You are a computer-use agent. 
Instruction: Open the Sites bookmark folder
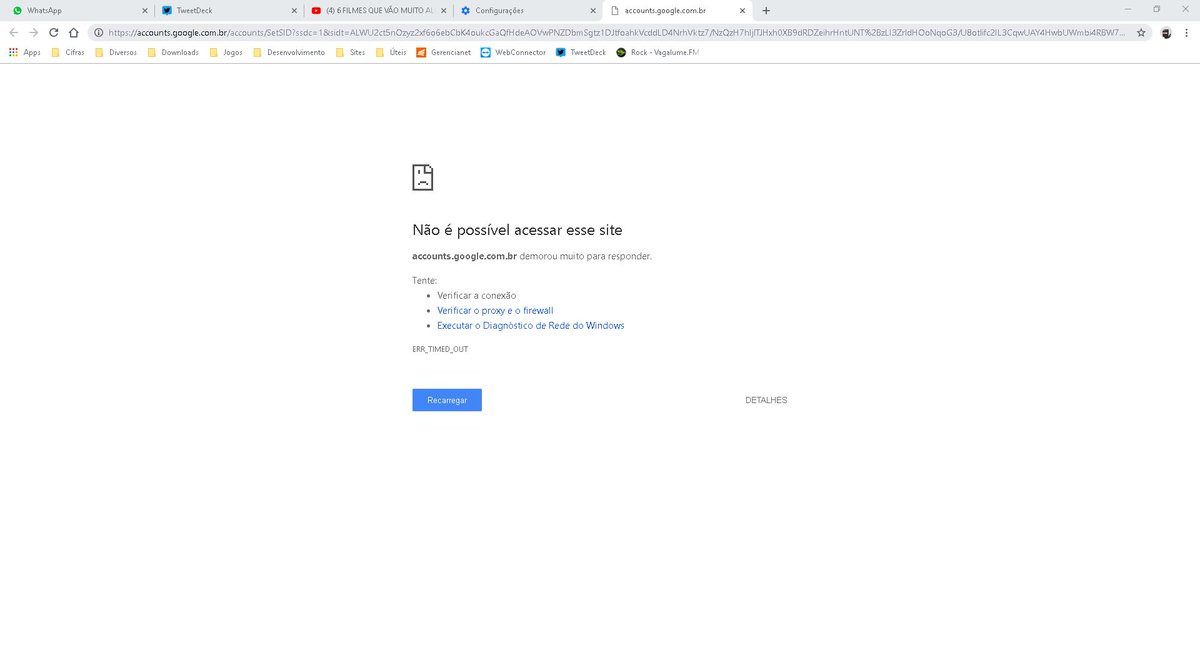pos(350,52)
